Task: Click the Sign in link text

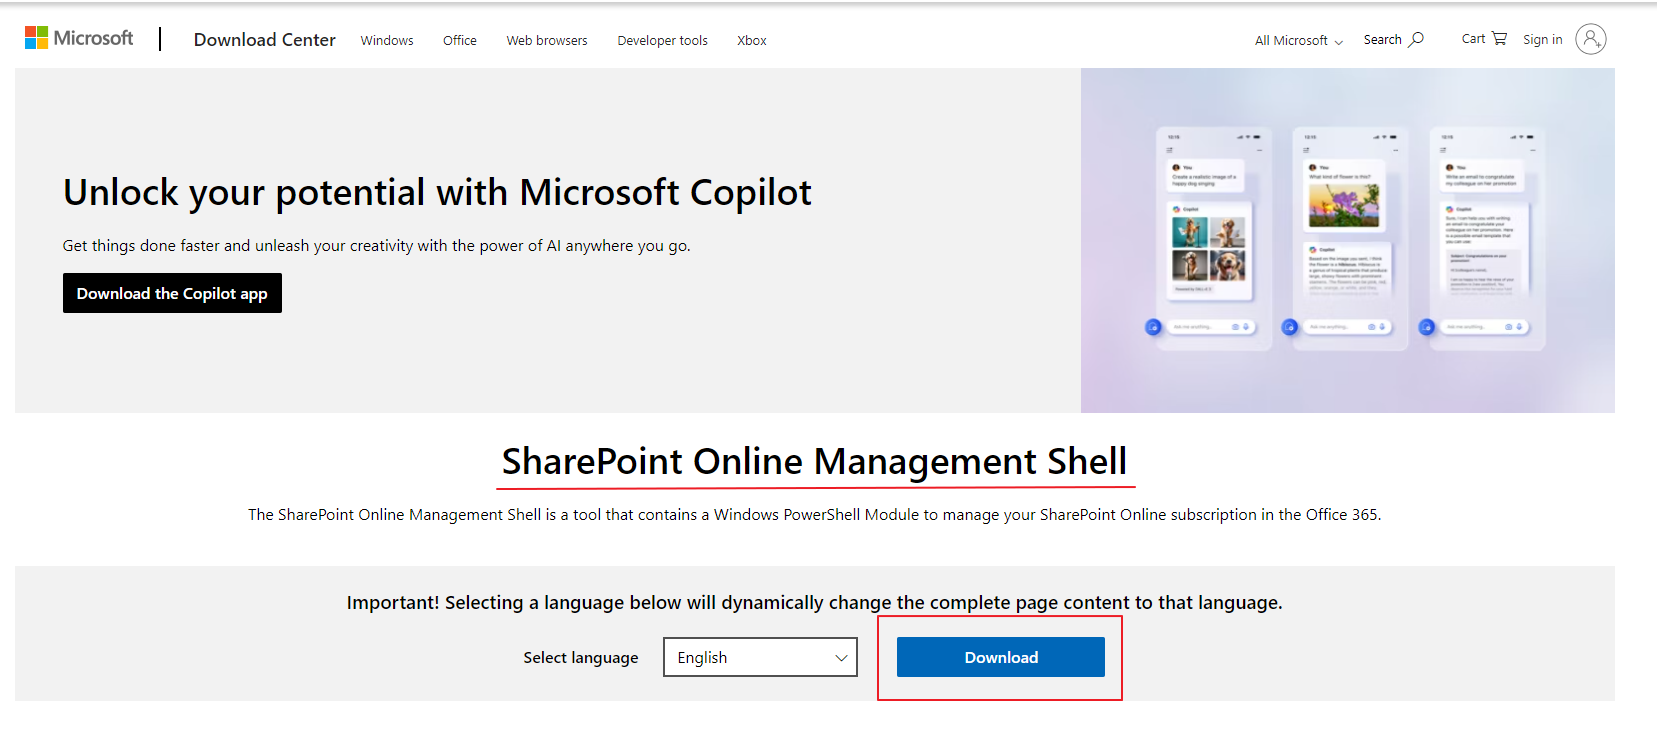Action: (1542, 40)
